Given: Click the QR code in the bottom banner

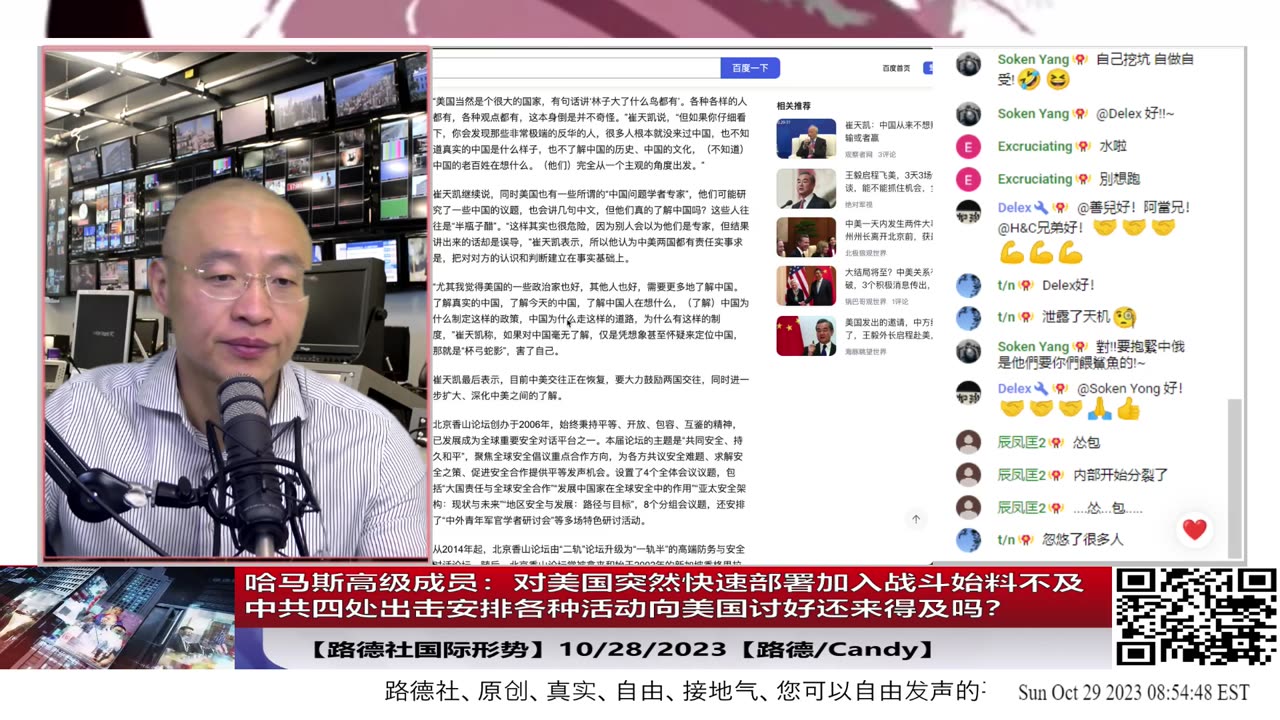Looking at the screenshot, I should pyautogui.click(x=1195, y=617).
